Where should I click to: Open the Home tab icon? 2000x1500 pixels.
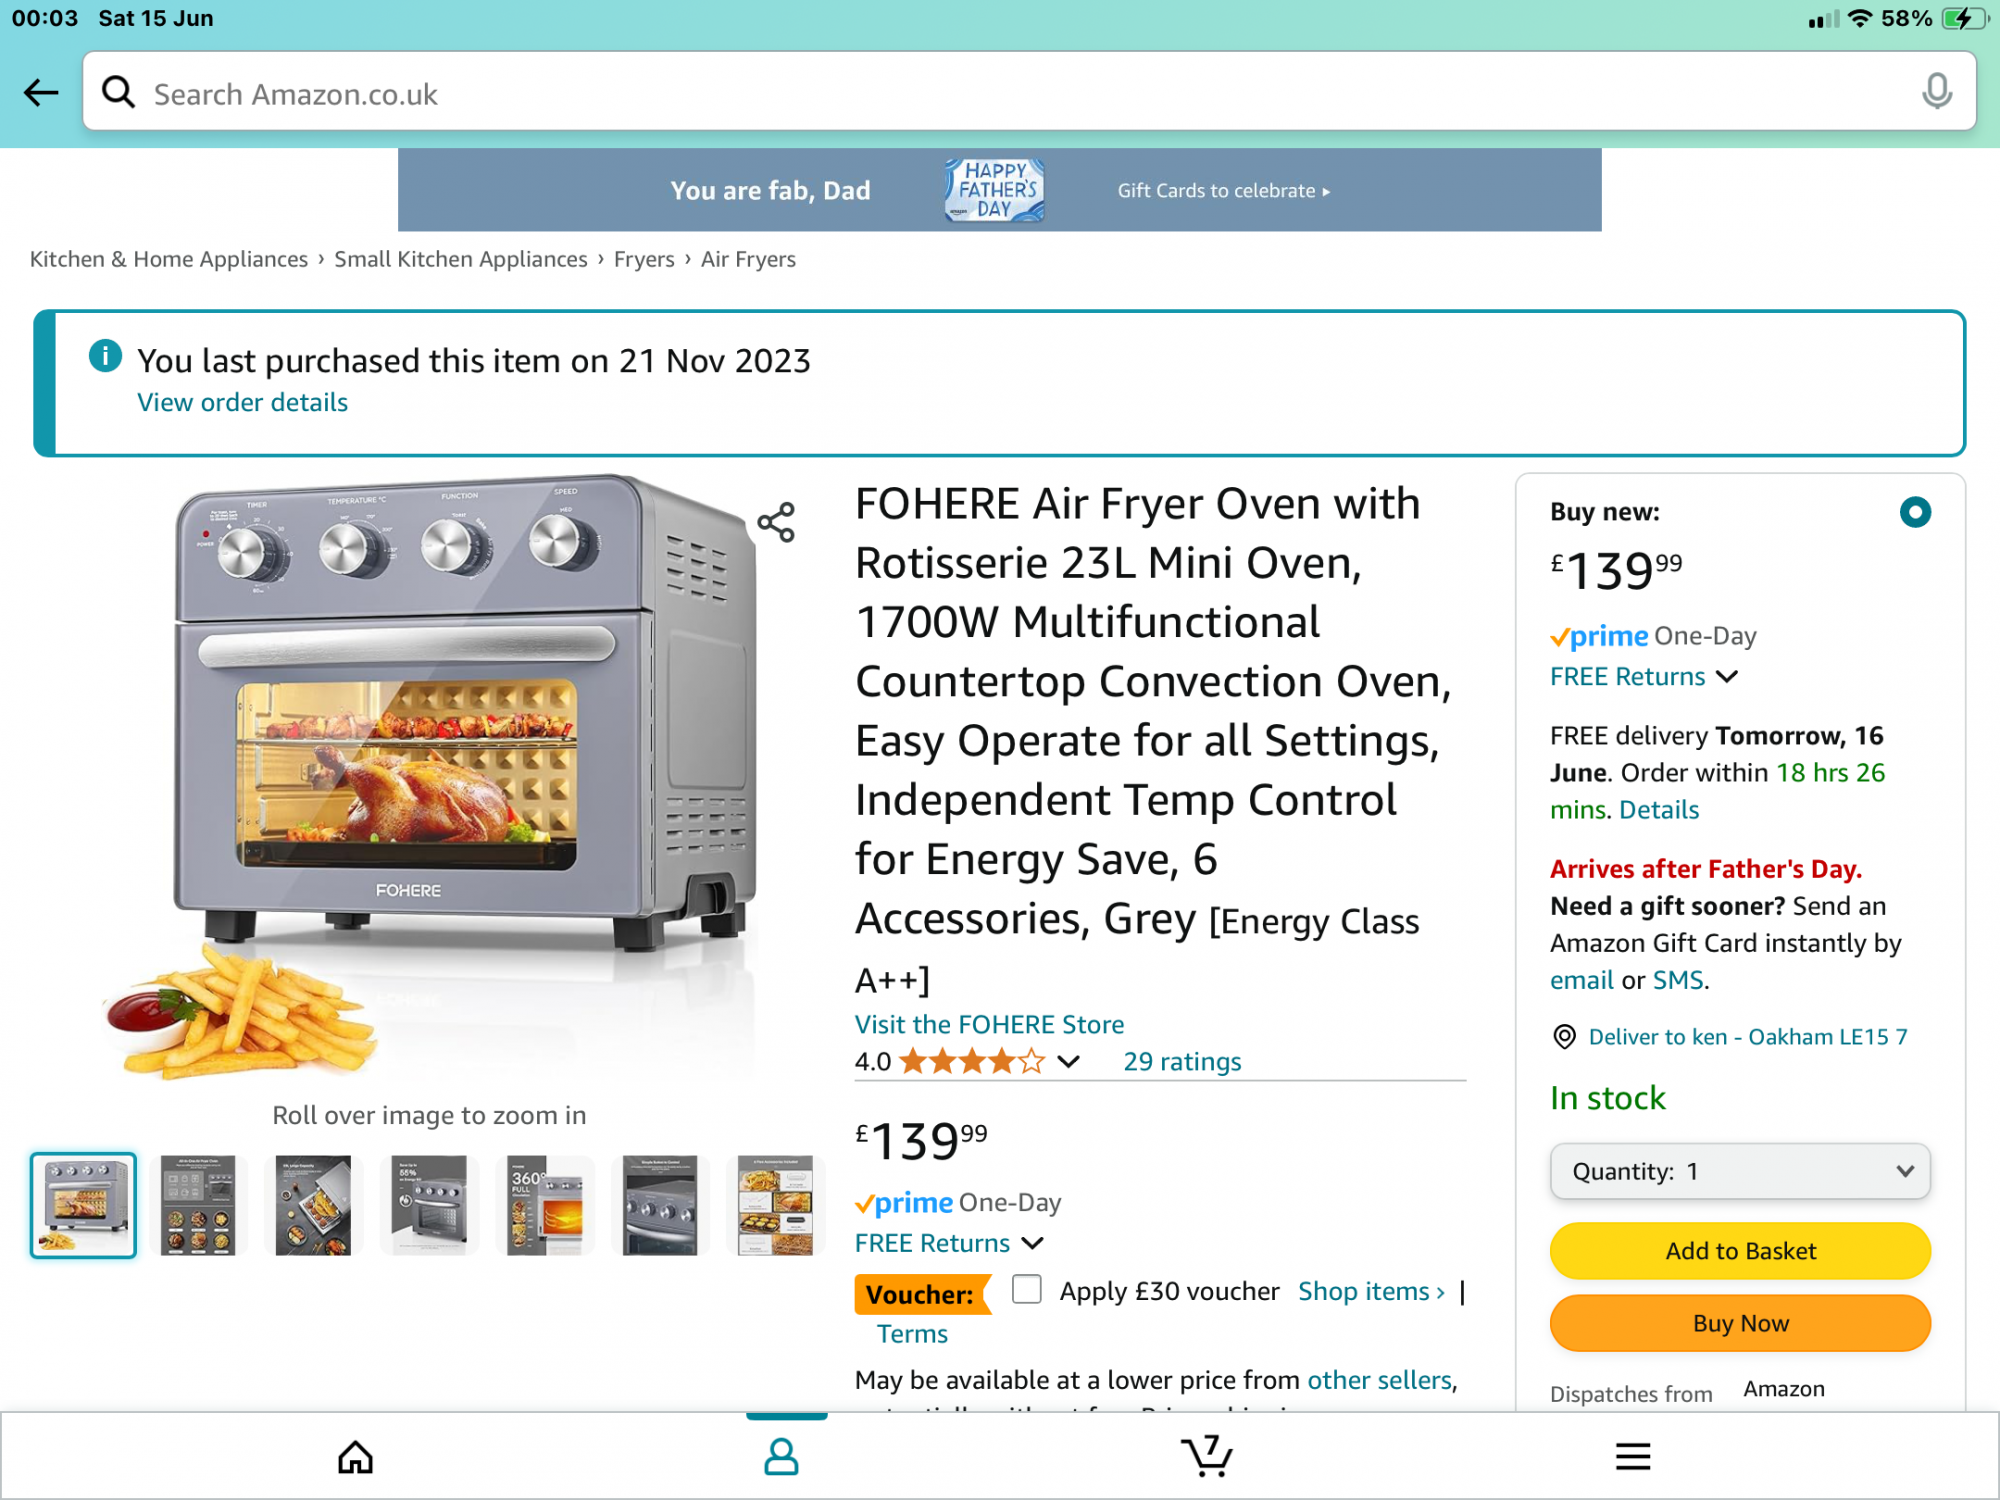click(x=355, y=1457)
